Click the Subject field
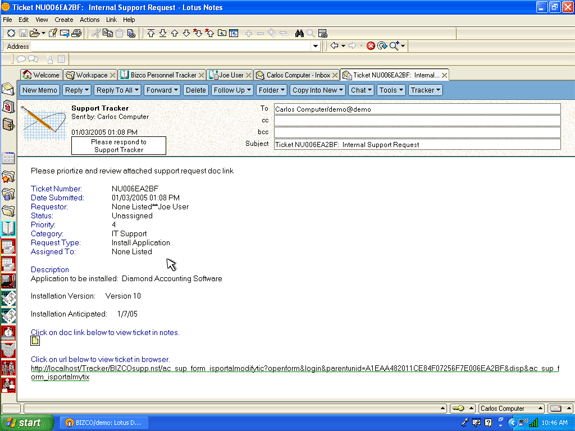 point(417,144)
